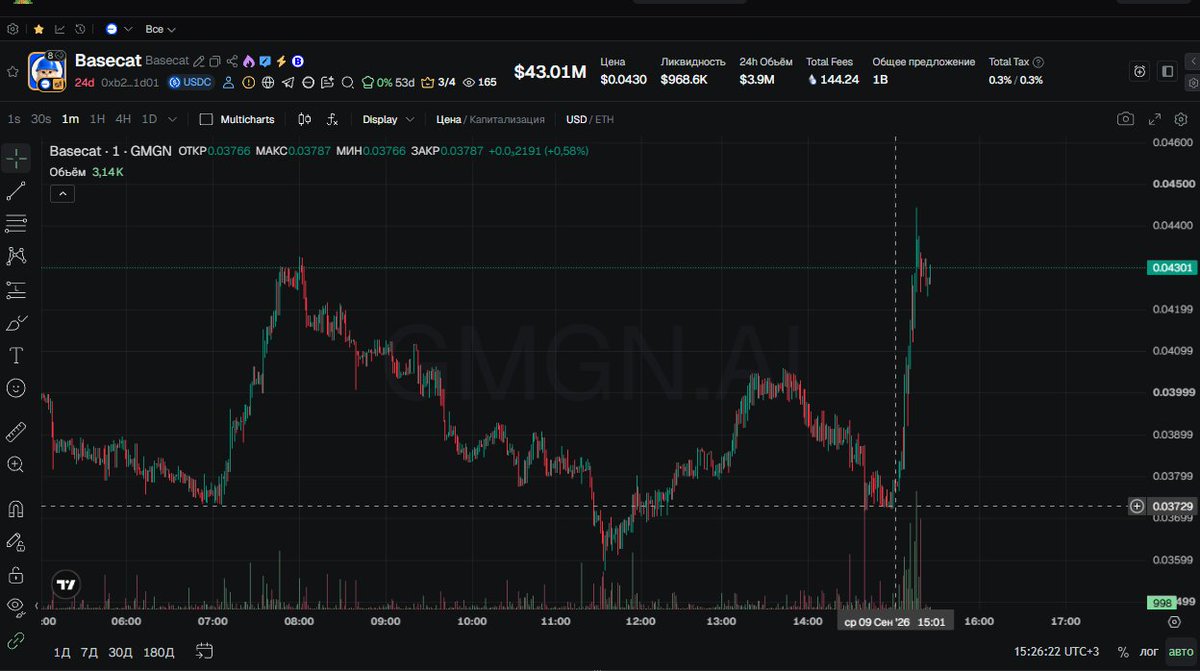Hide all drawings eye icon
Image resolution: width=1200 pixels, height=671 pixels.
[16, 606]
